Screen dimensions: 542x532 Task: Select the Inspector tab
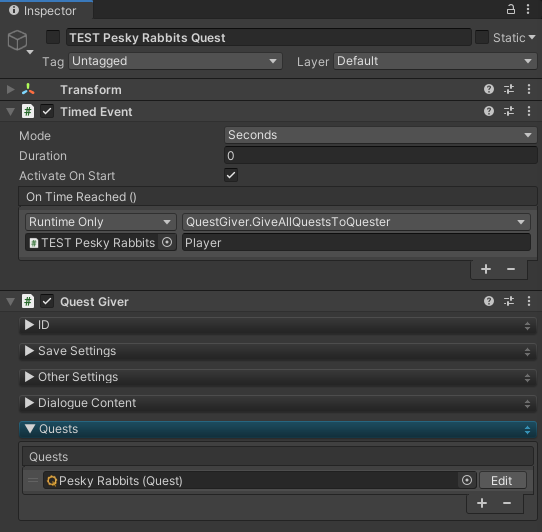[46, 10]
